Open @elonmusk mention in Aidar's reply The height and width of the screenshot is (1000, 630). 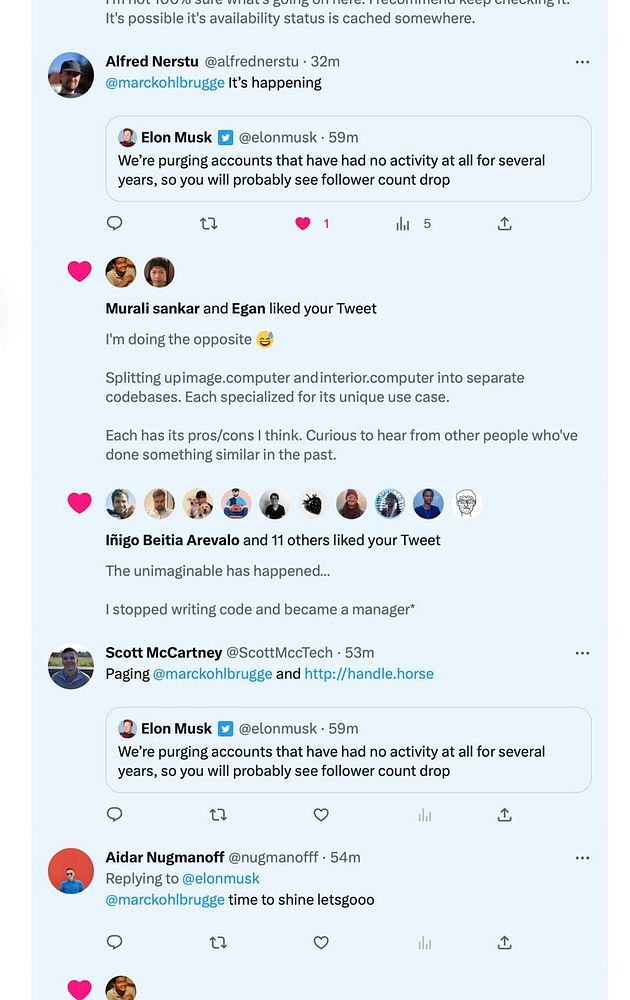[x=220, y=878]
